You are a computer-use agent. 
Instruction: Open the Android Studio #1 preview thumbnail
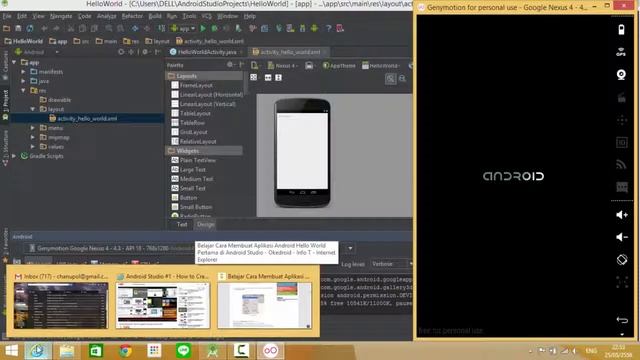[x=162, y=306]
